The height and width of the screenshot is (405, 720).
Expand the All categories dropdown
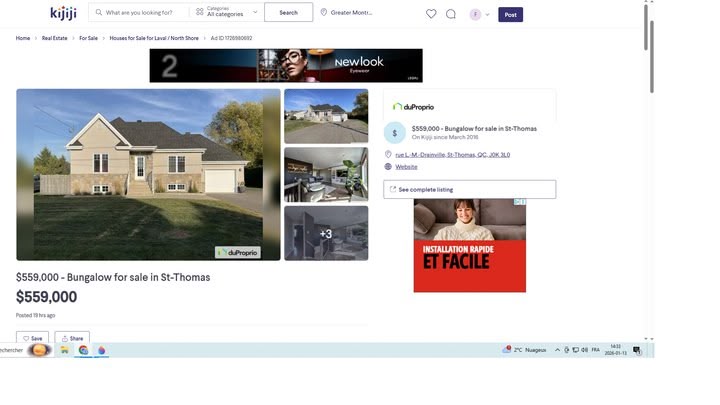pos(227,13)
